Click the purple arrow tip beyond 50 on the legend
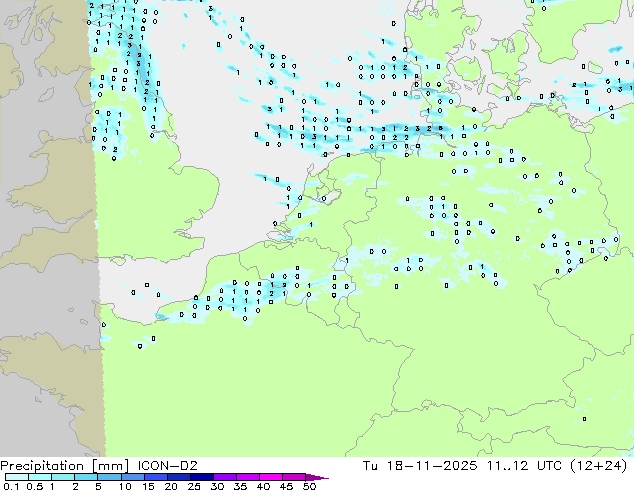This screenshot has width=634, height=490. click(x=317, y=477)
